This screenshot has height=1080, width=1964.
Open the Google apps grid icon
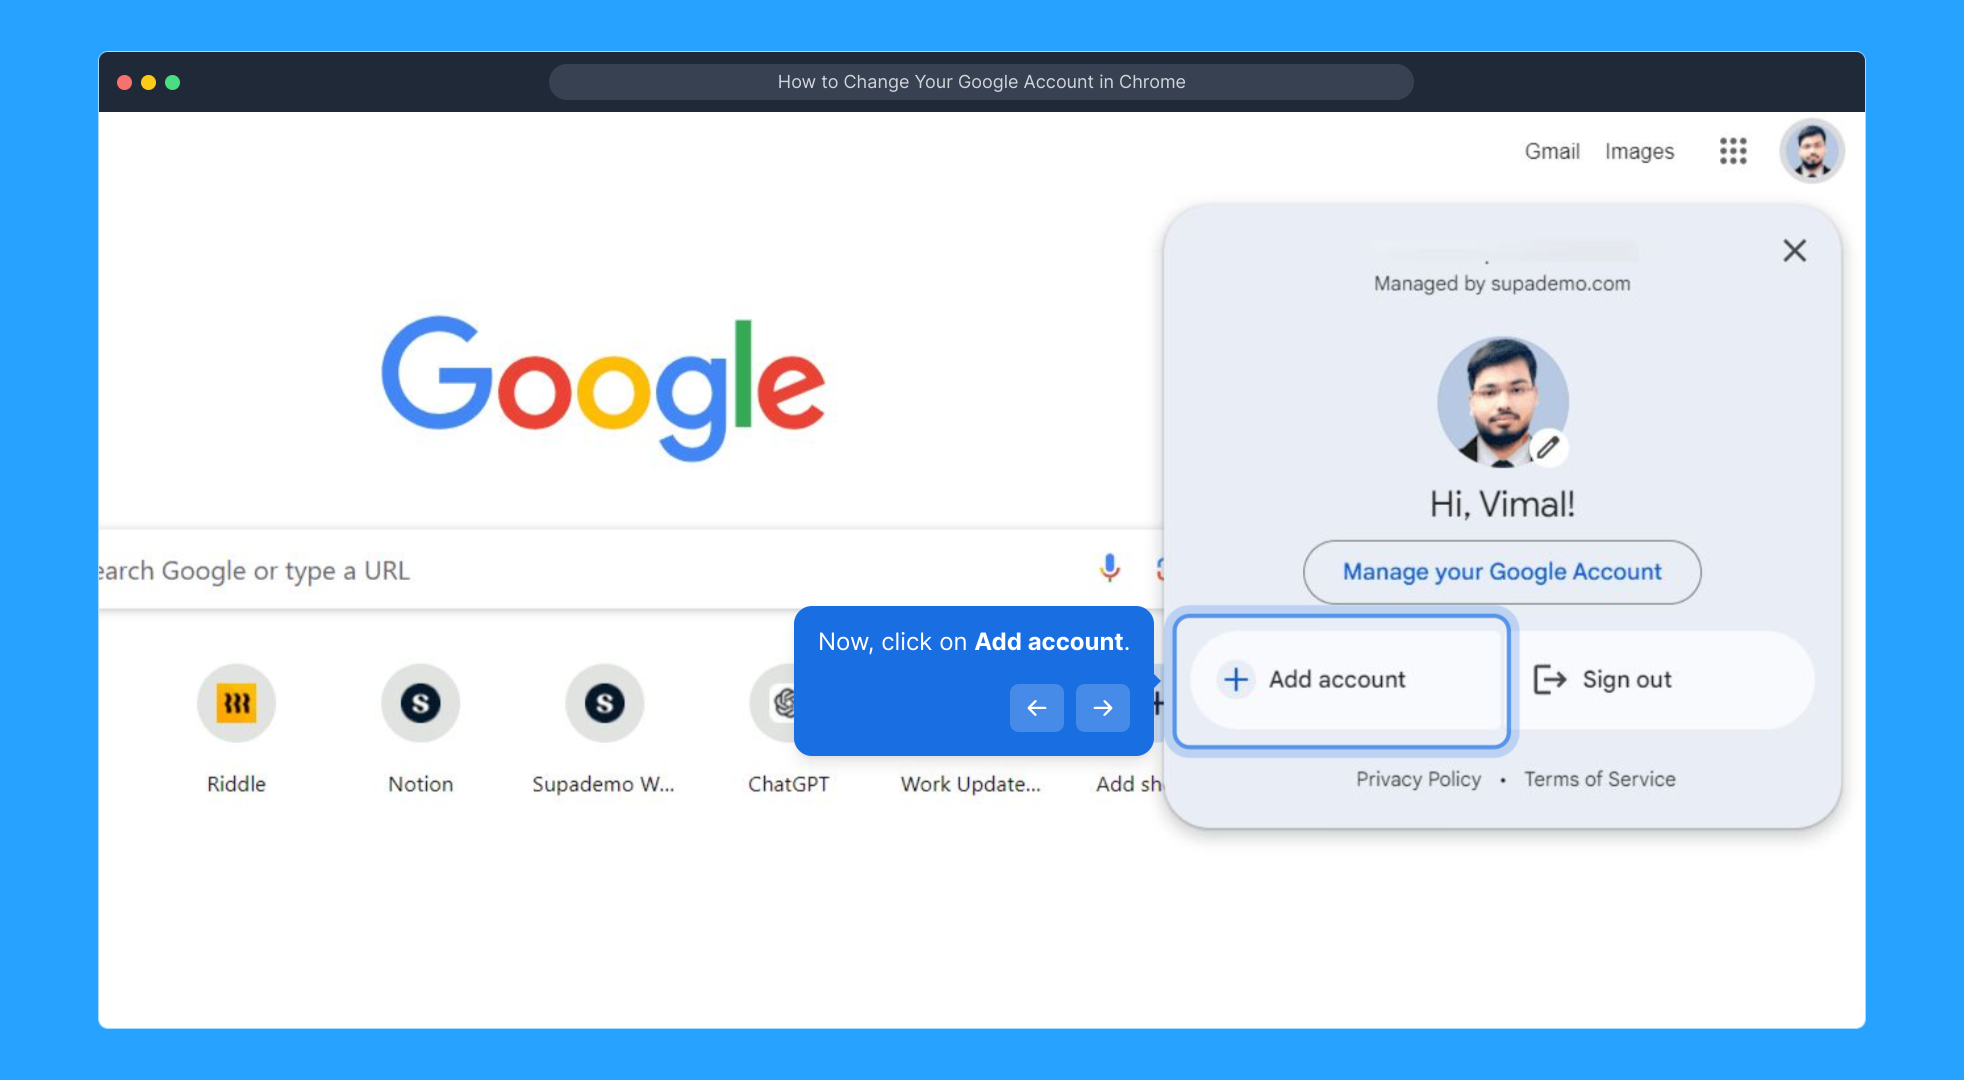[1733, 151]
